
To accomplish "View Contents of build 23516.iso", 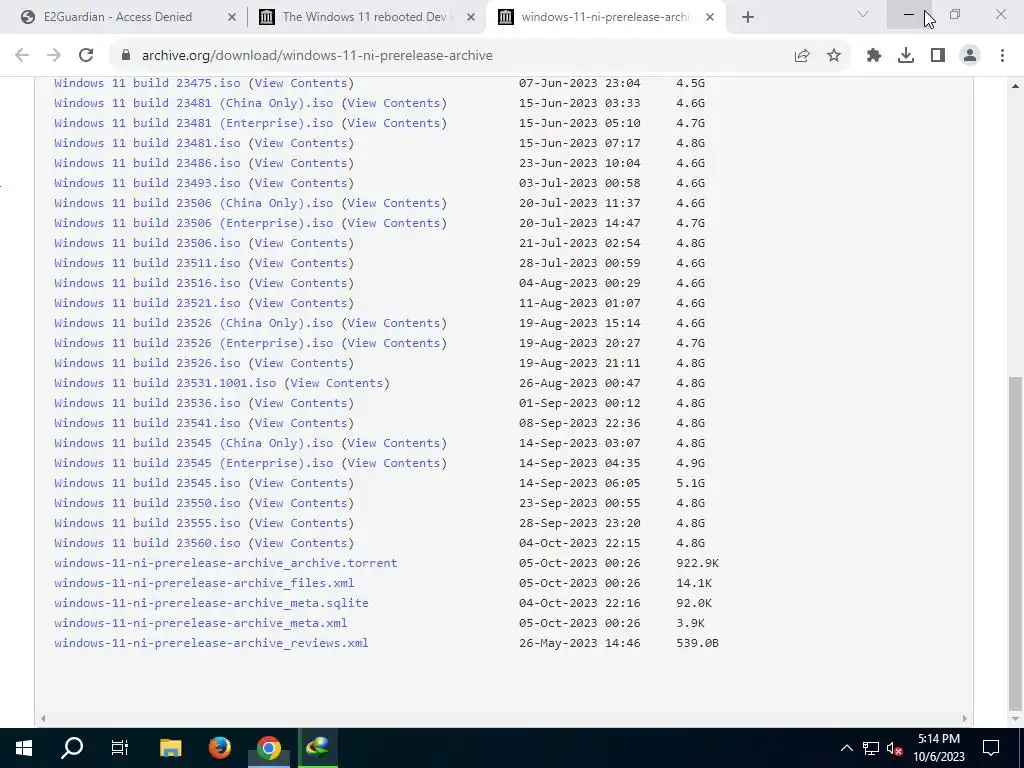I will (301, 283).
